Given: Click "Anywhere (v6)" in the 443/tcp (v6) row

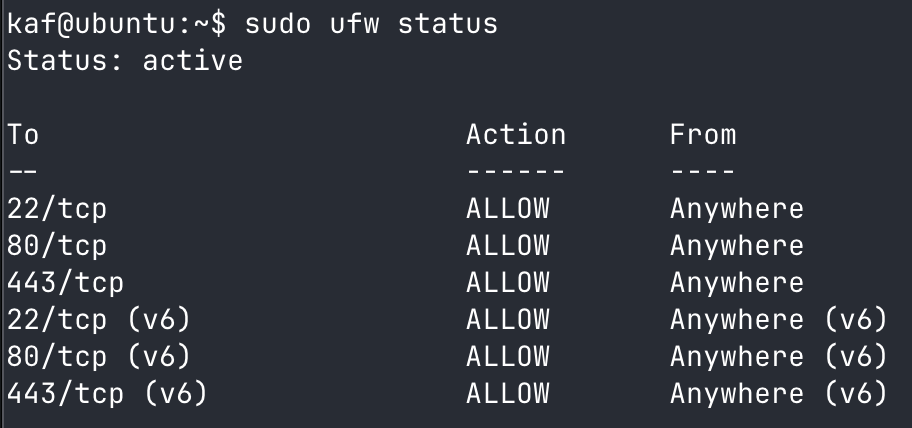Looking at the screenshot, I should (778, 393).
